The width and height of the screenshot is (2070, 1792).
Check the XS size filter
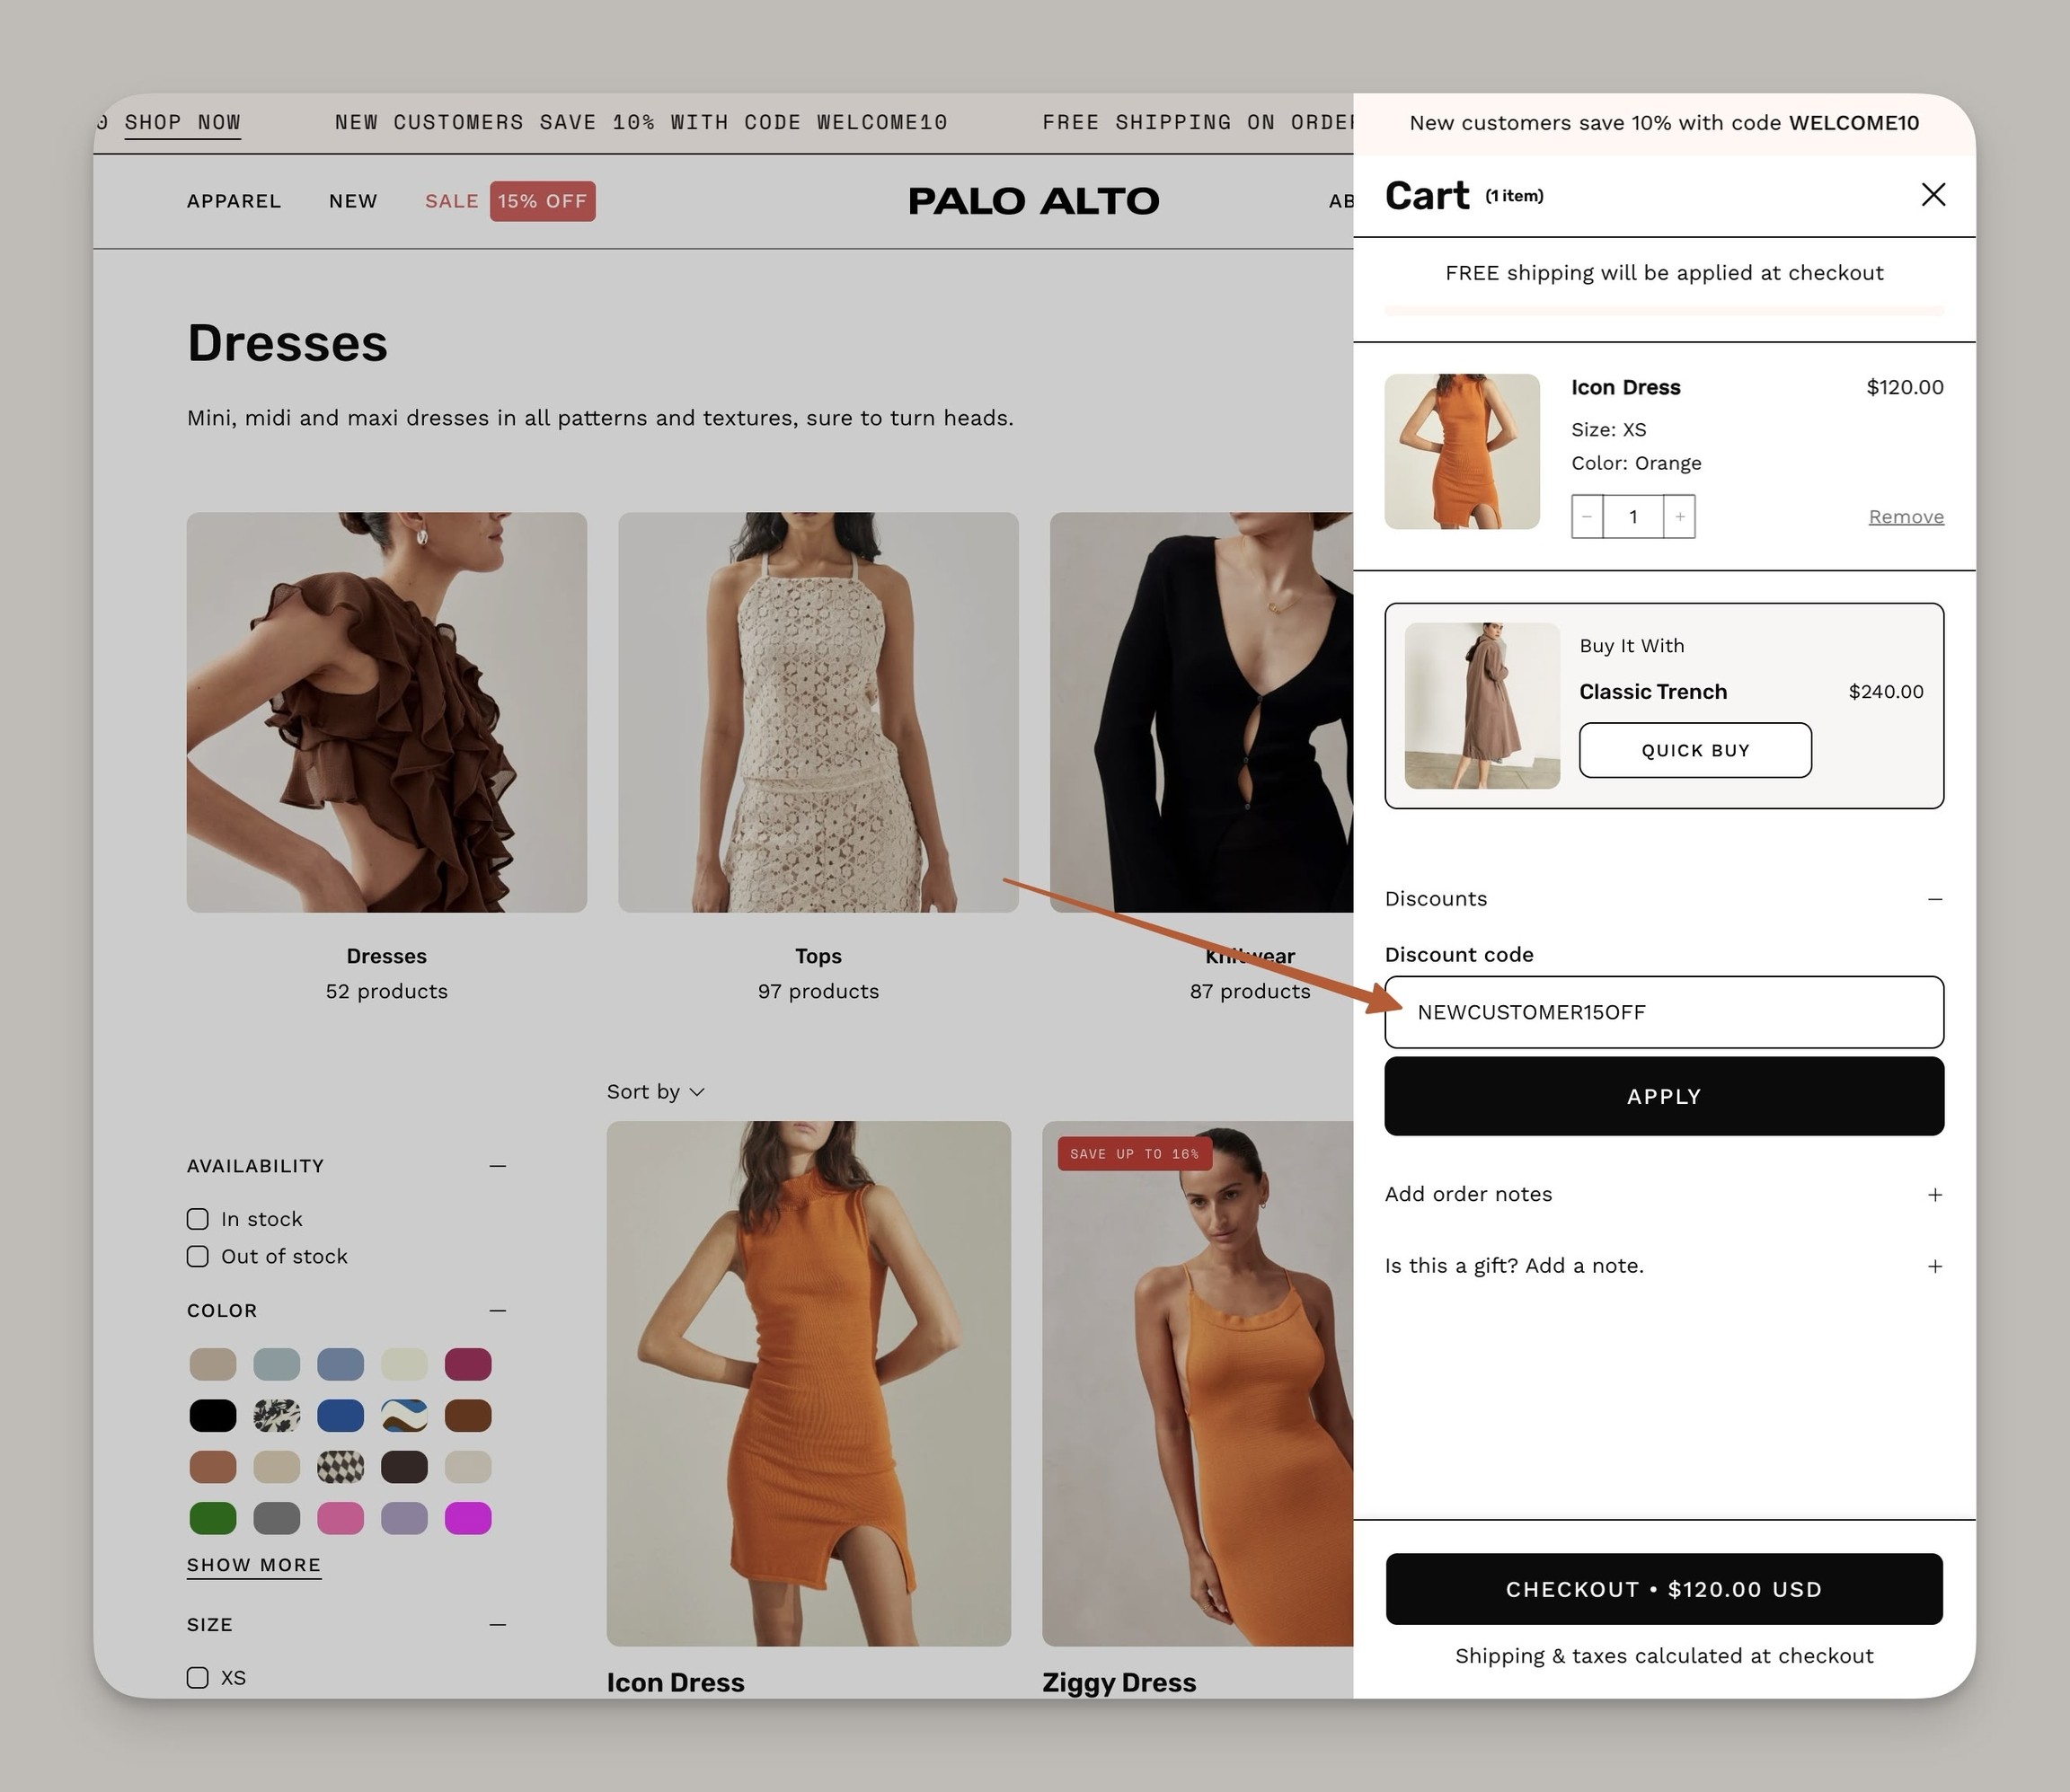pos(198,1677)
